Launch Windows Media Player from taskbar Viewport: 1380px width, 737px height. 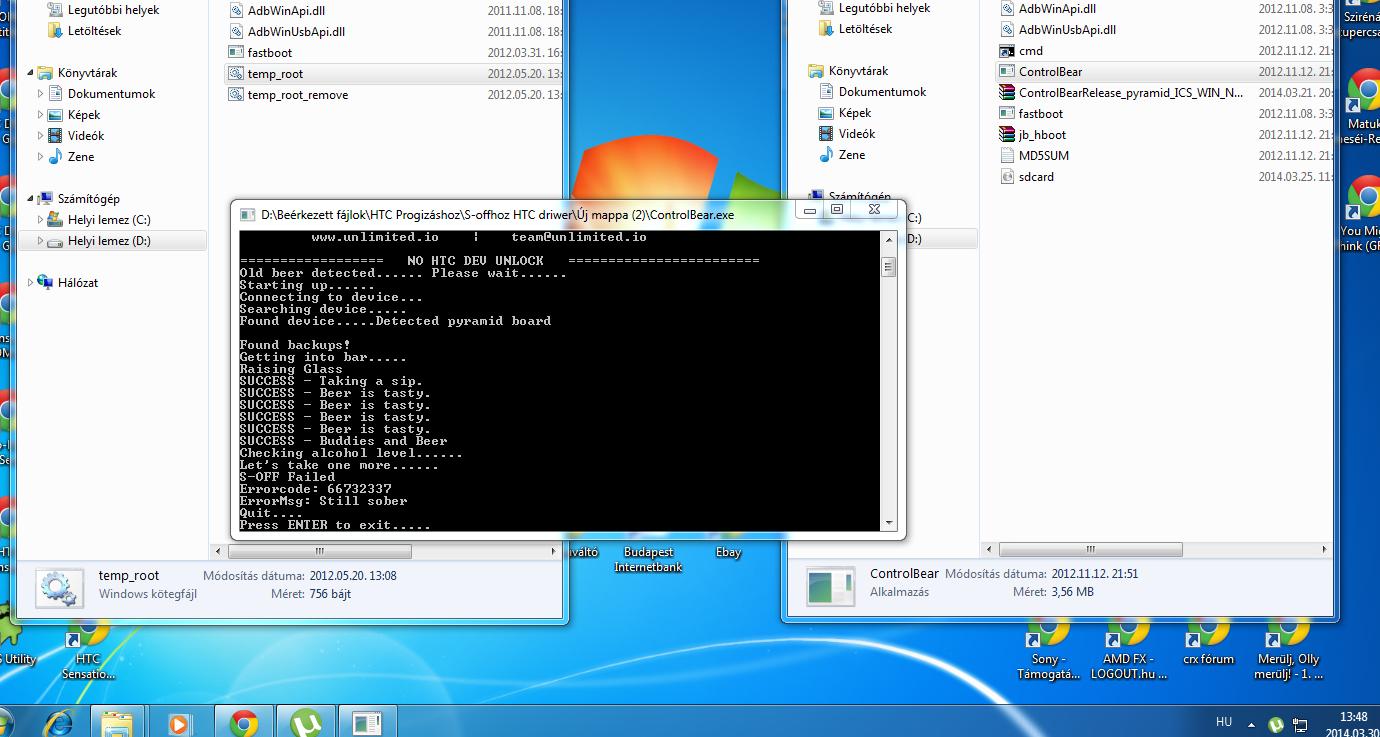click(x=180, y=722)
